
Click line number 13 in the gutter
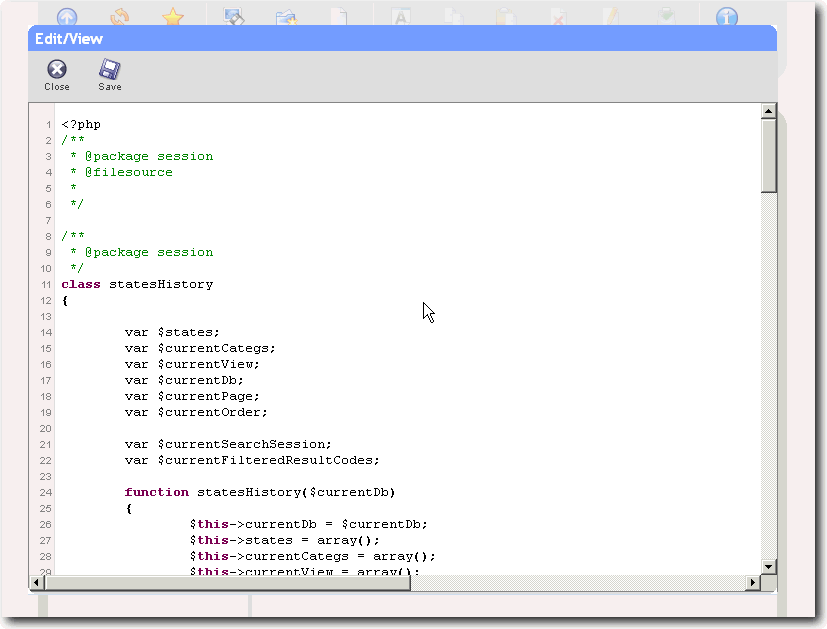(46, 316)
